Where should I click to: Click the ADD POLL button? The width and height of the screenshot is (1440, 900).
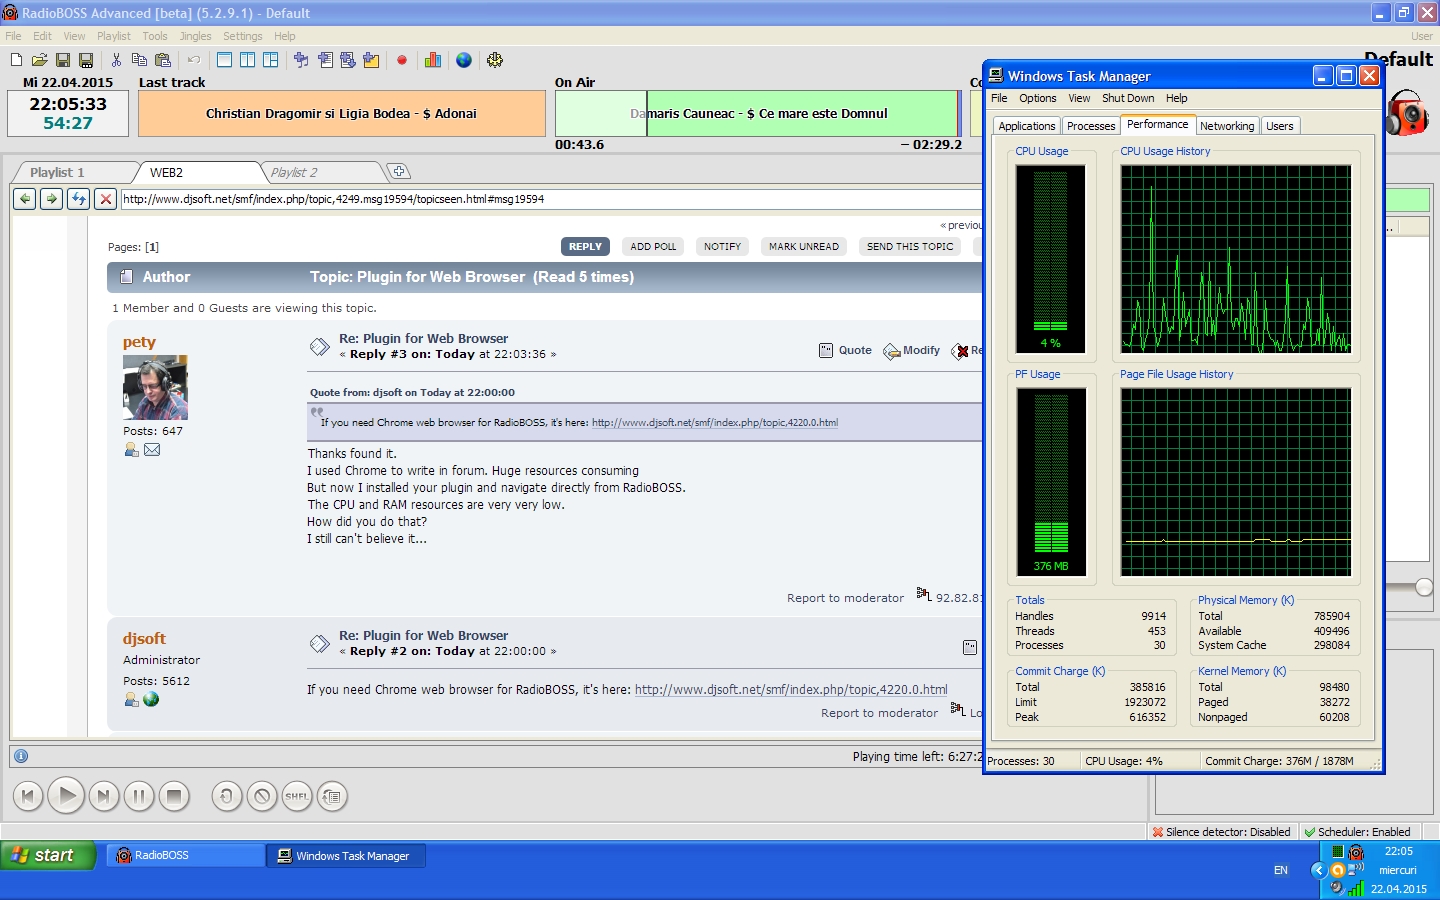[x=653, y=246]
